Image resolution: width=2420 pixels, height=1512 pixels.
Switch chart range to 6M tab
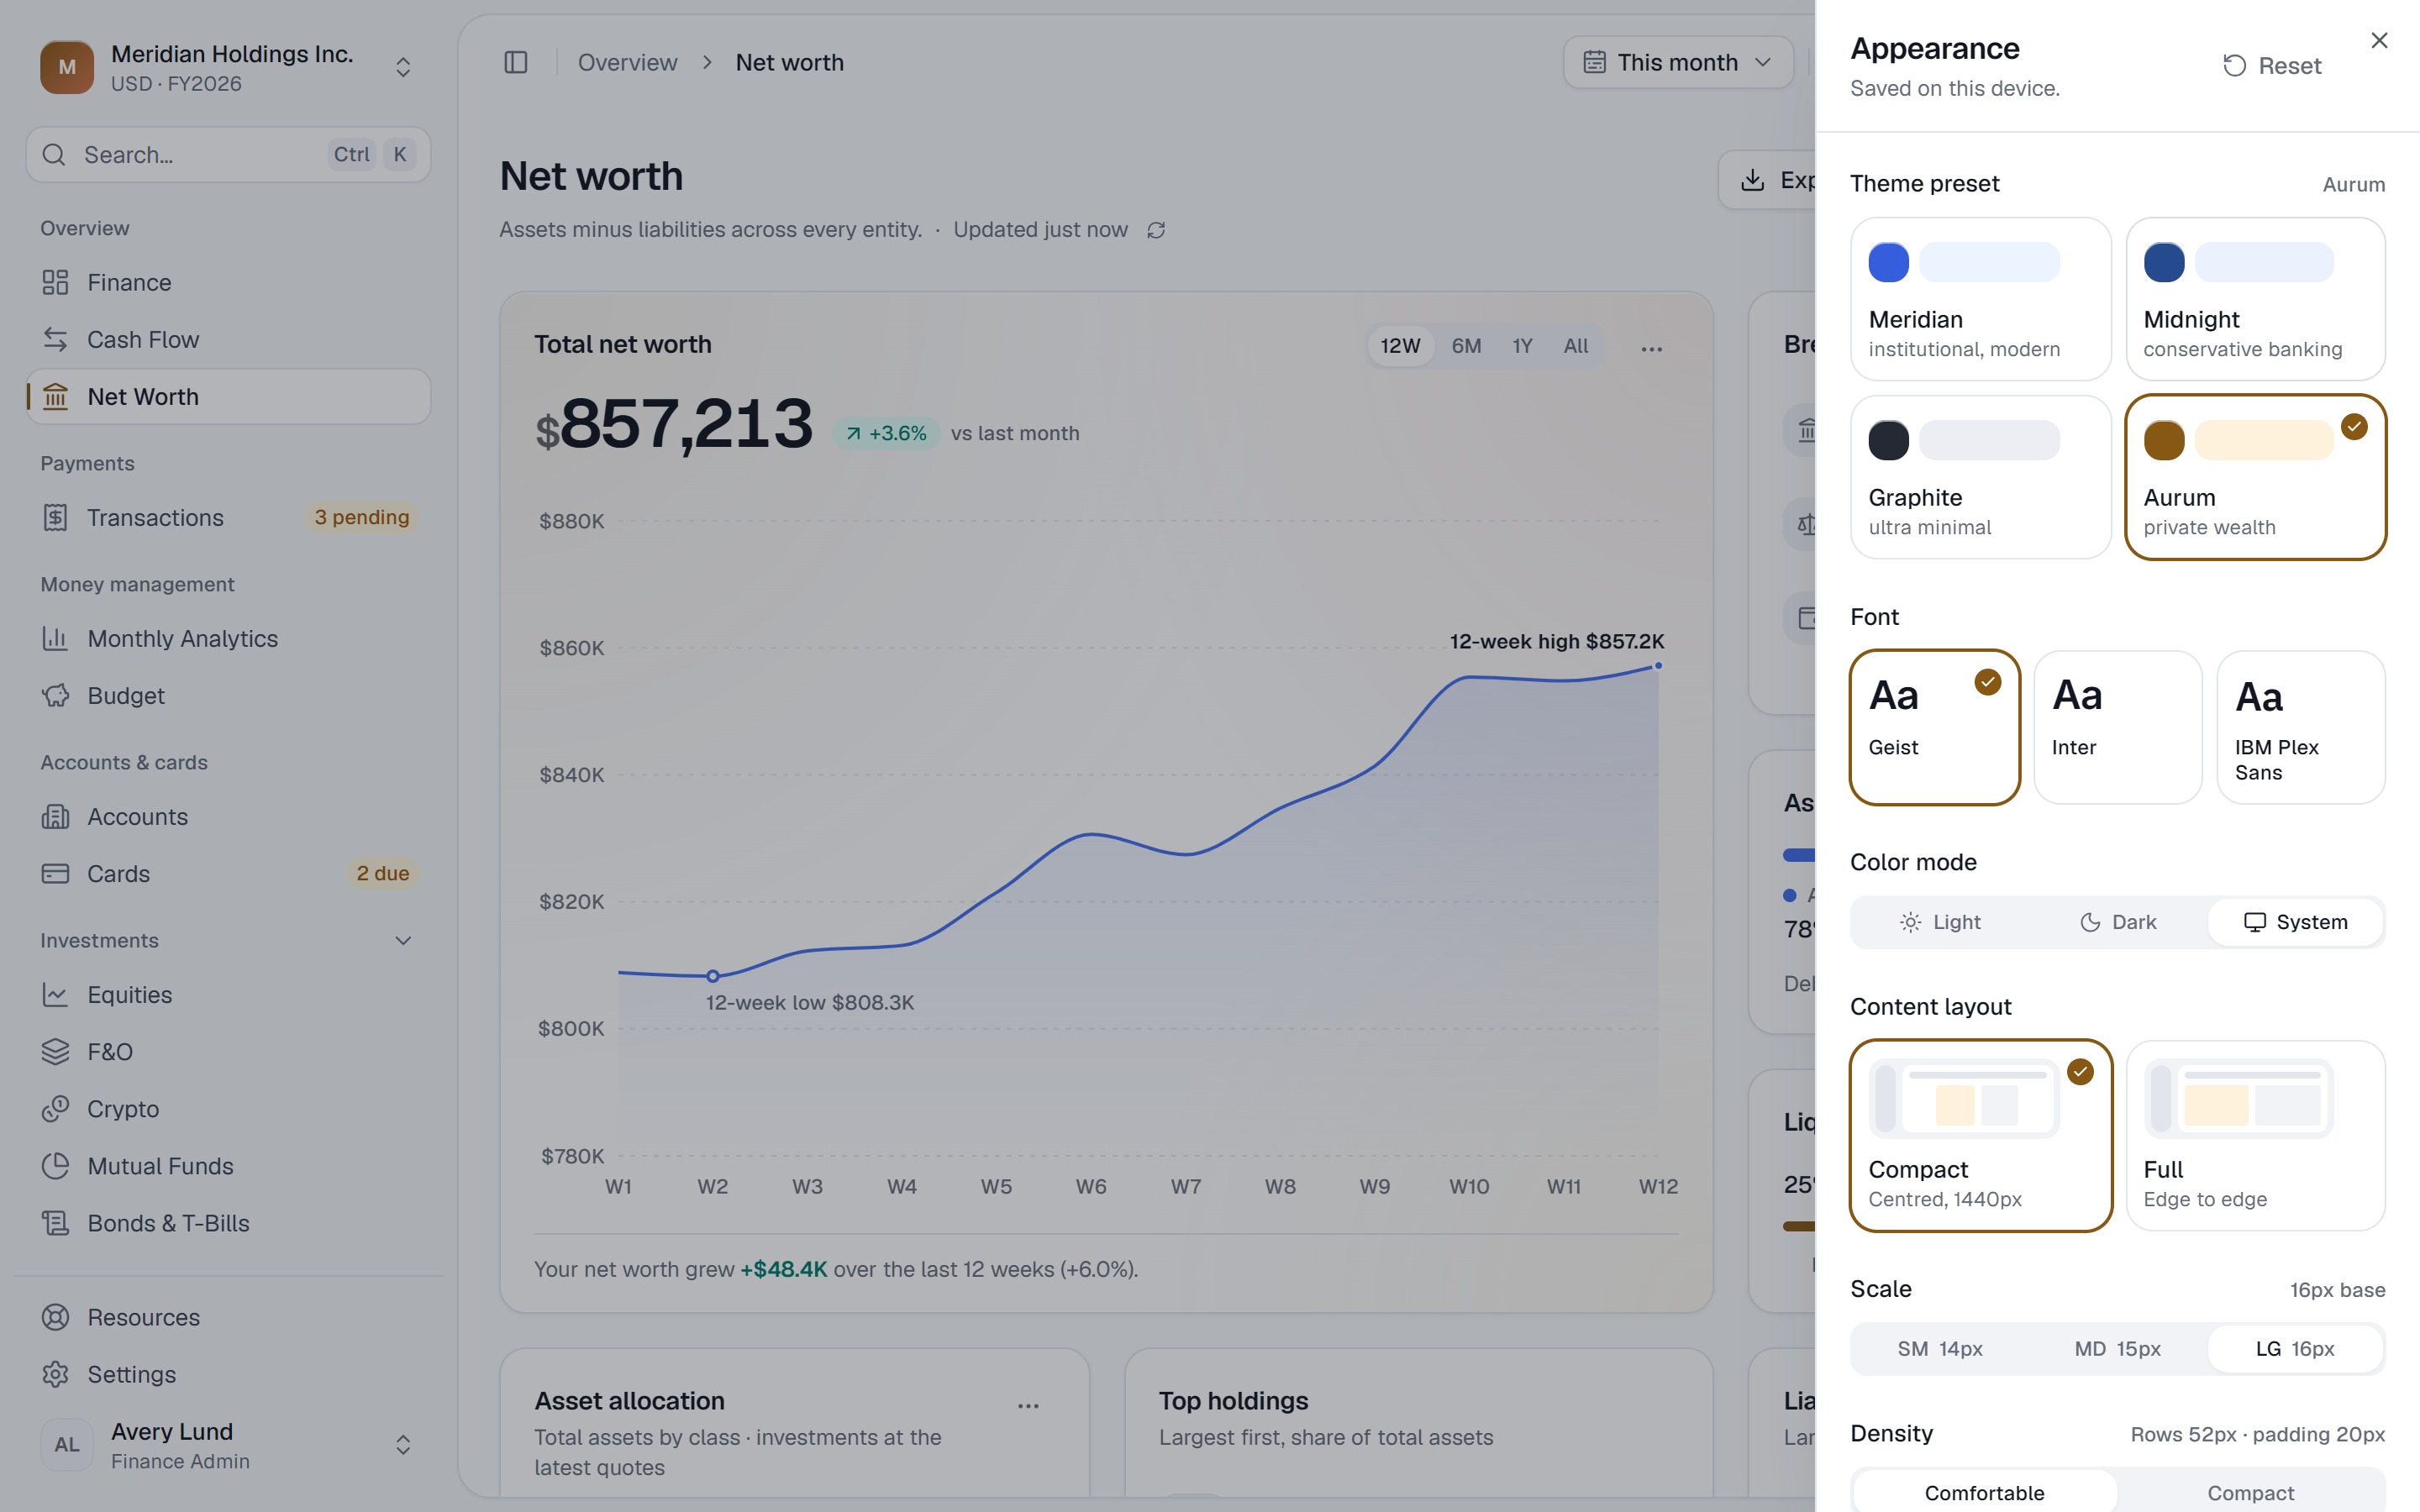(1466, 346)
